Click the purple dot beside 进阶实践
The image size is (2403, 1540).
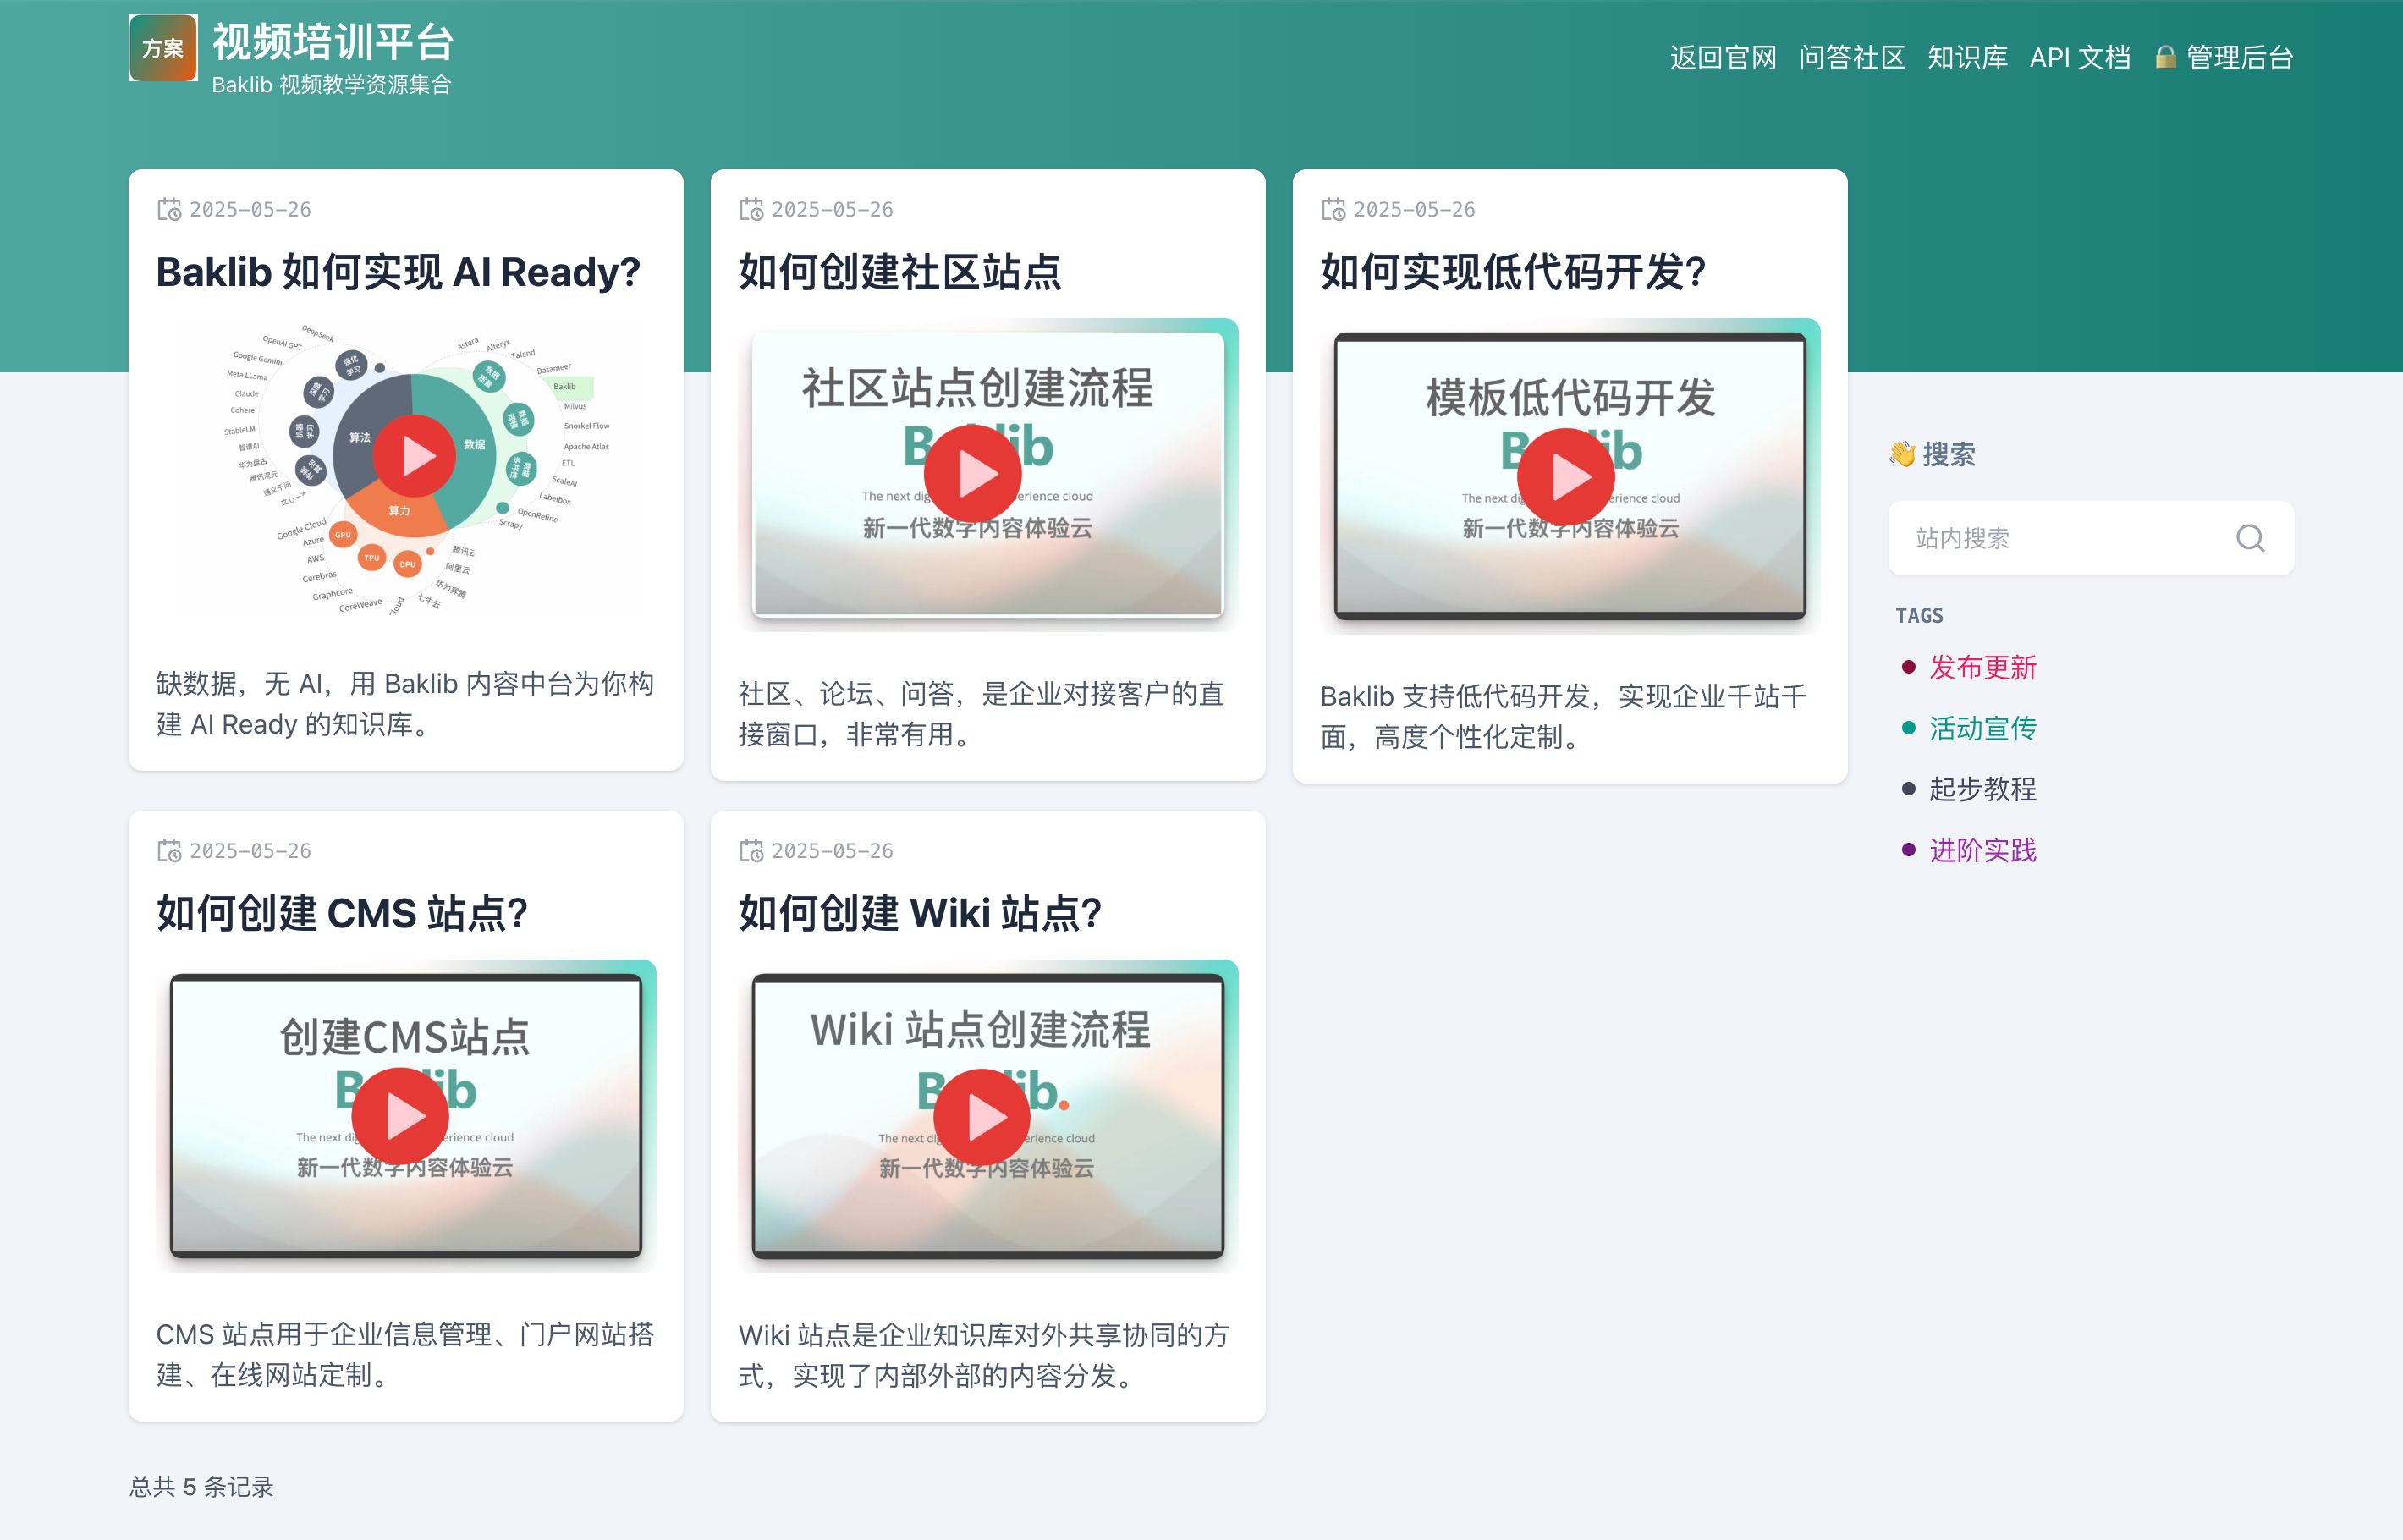pyautogui.click(x=1908, y=850)
